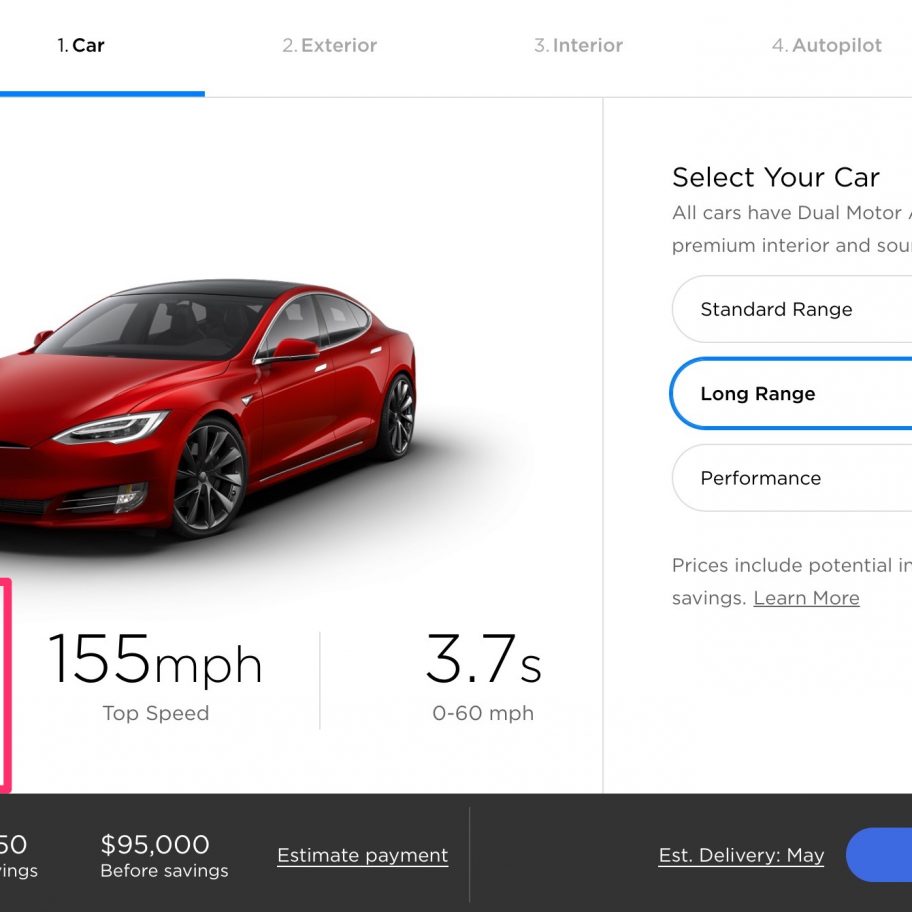Image resolution: width=912 pixels, height=912 pixels.
Task: Go to the Interior tab
Action: point(578,45)
